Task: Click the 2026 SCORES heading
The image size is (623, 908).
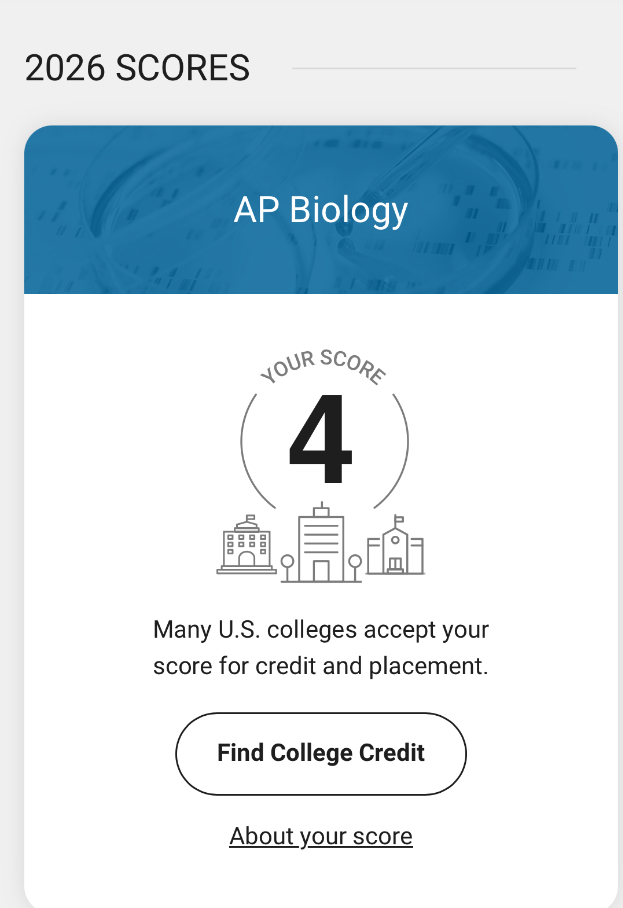Action: [137, 68]
